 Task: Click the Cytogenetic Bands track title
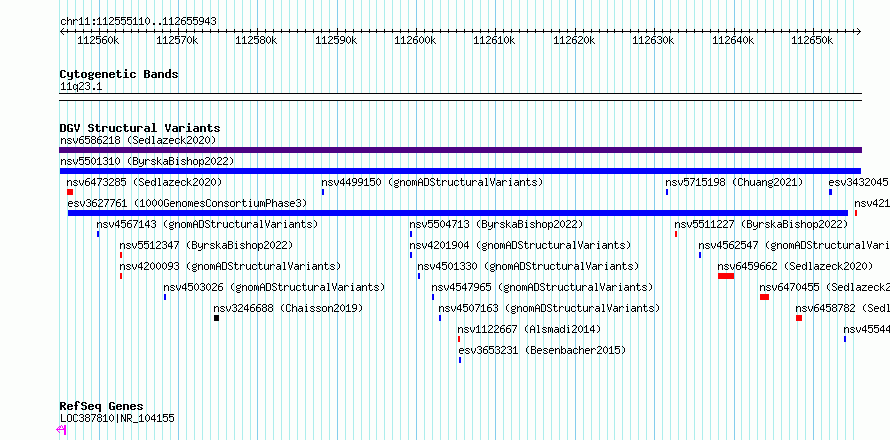[x=119, y=74]
